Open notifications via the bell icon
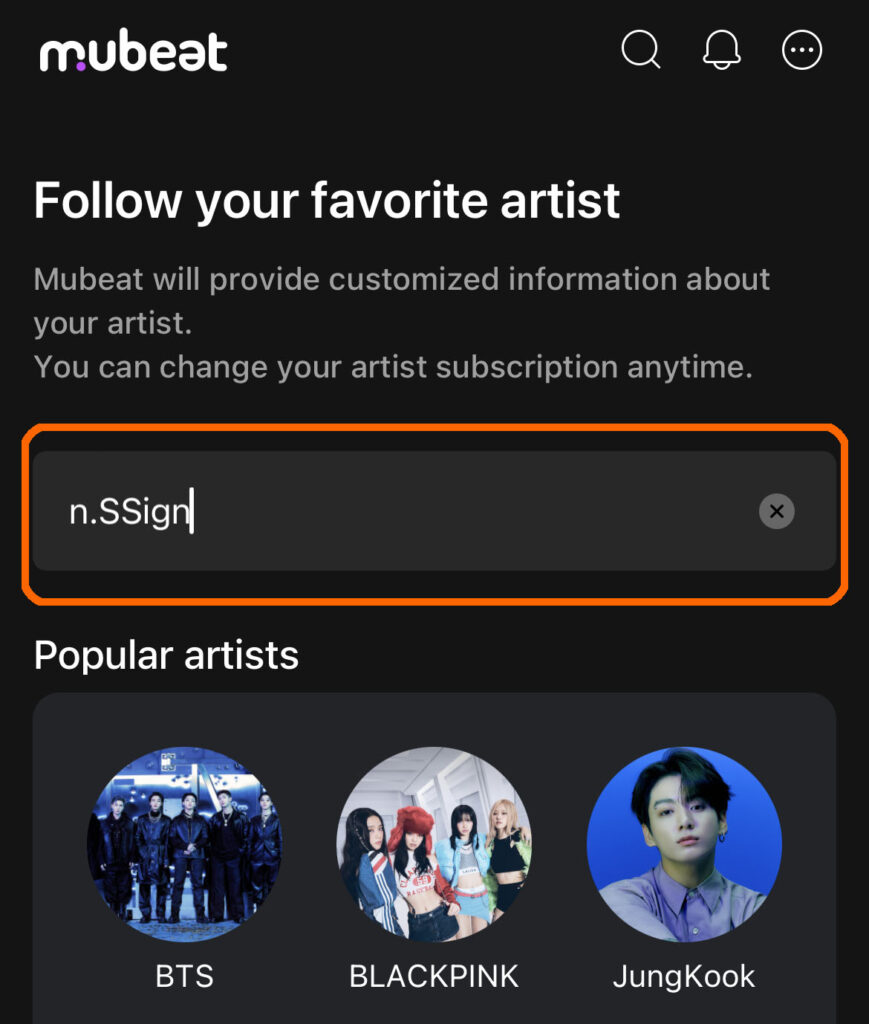This screenshot has height=1024, width=869. tap(722, 49)
